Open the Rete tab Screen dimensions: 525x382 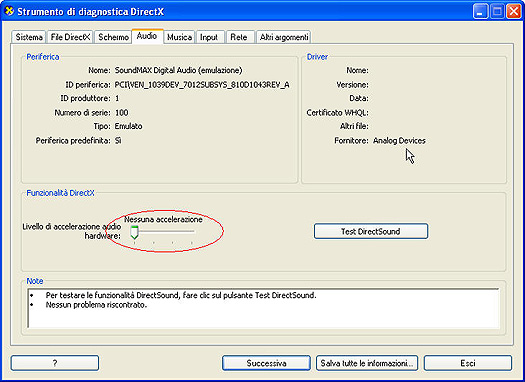point(239,37)
